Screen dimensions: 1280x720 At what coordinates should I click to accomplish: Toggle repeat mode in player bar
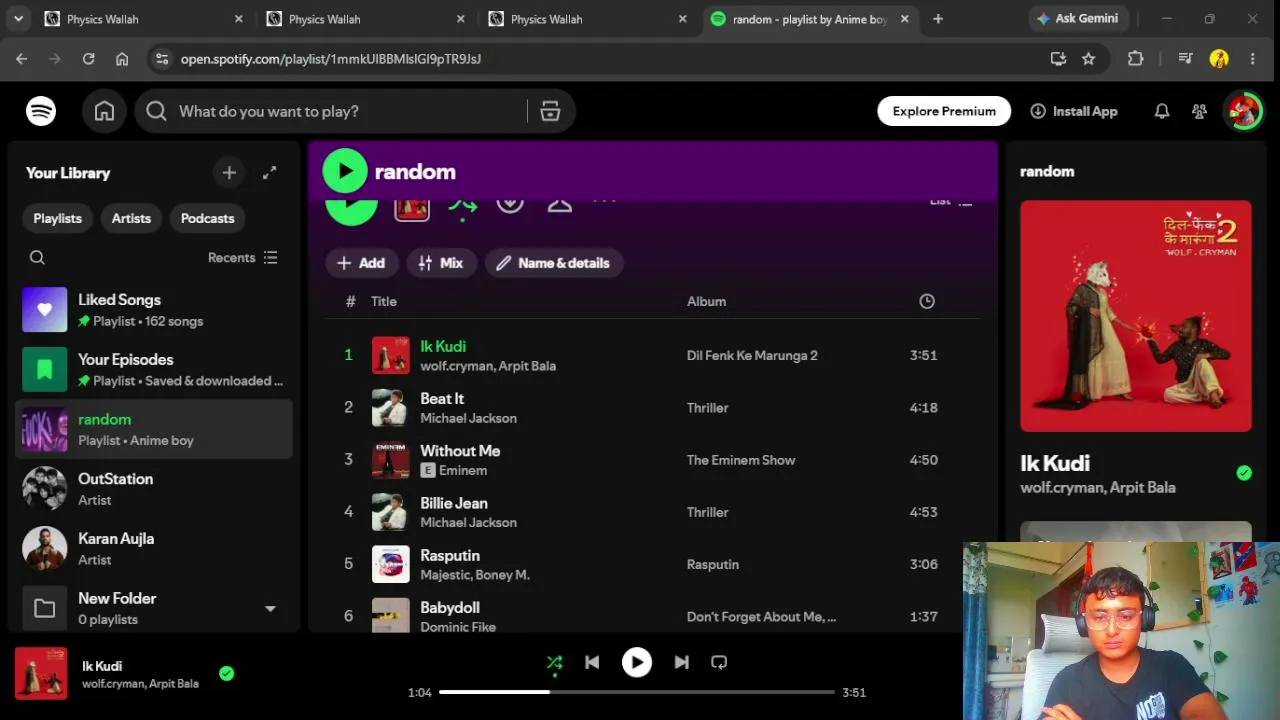click(719, 662)
